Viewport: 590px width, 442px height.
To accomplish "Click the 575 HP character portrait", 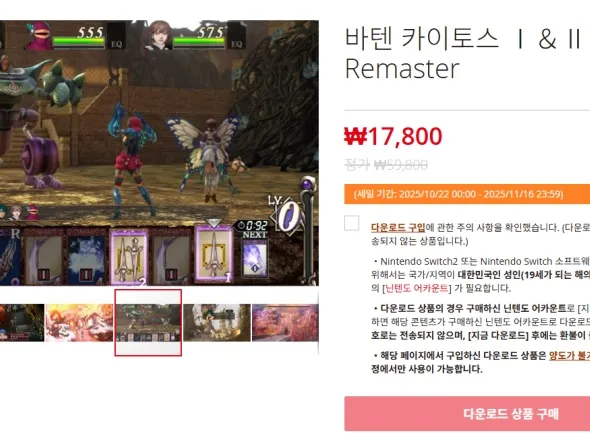I will [158, 35].
